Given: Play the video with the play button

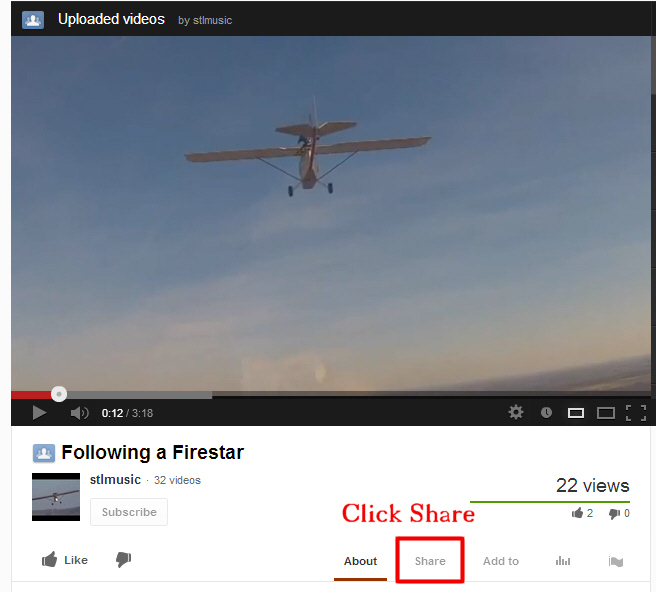Looking at the screenshot, I should pyautogui.click(x=39, y=413).
